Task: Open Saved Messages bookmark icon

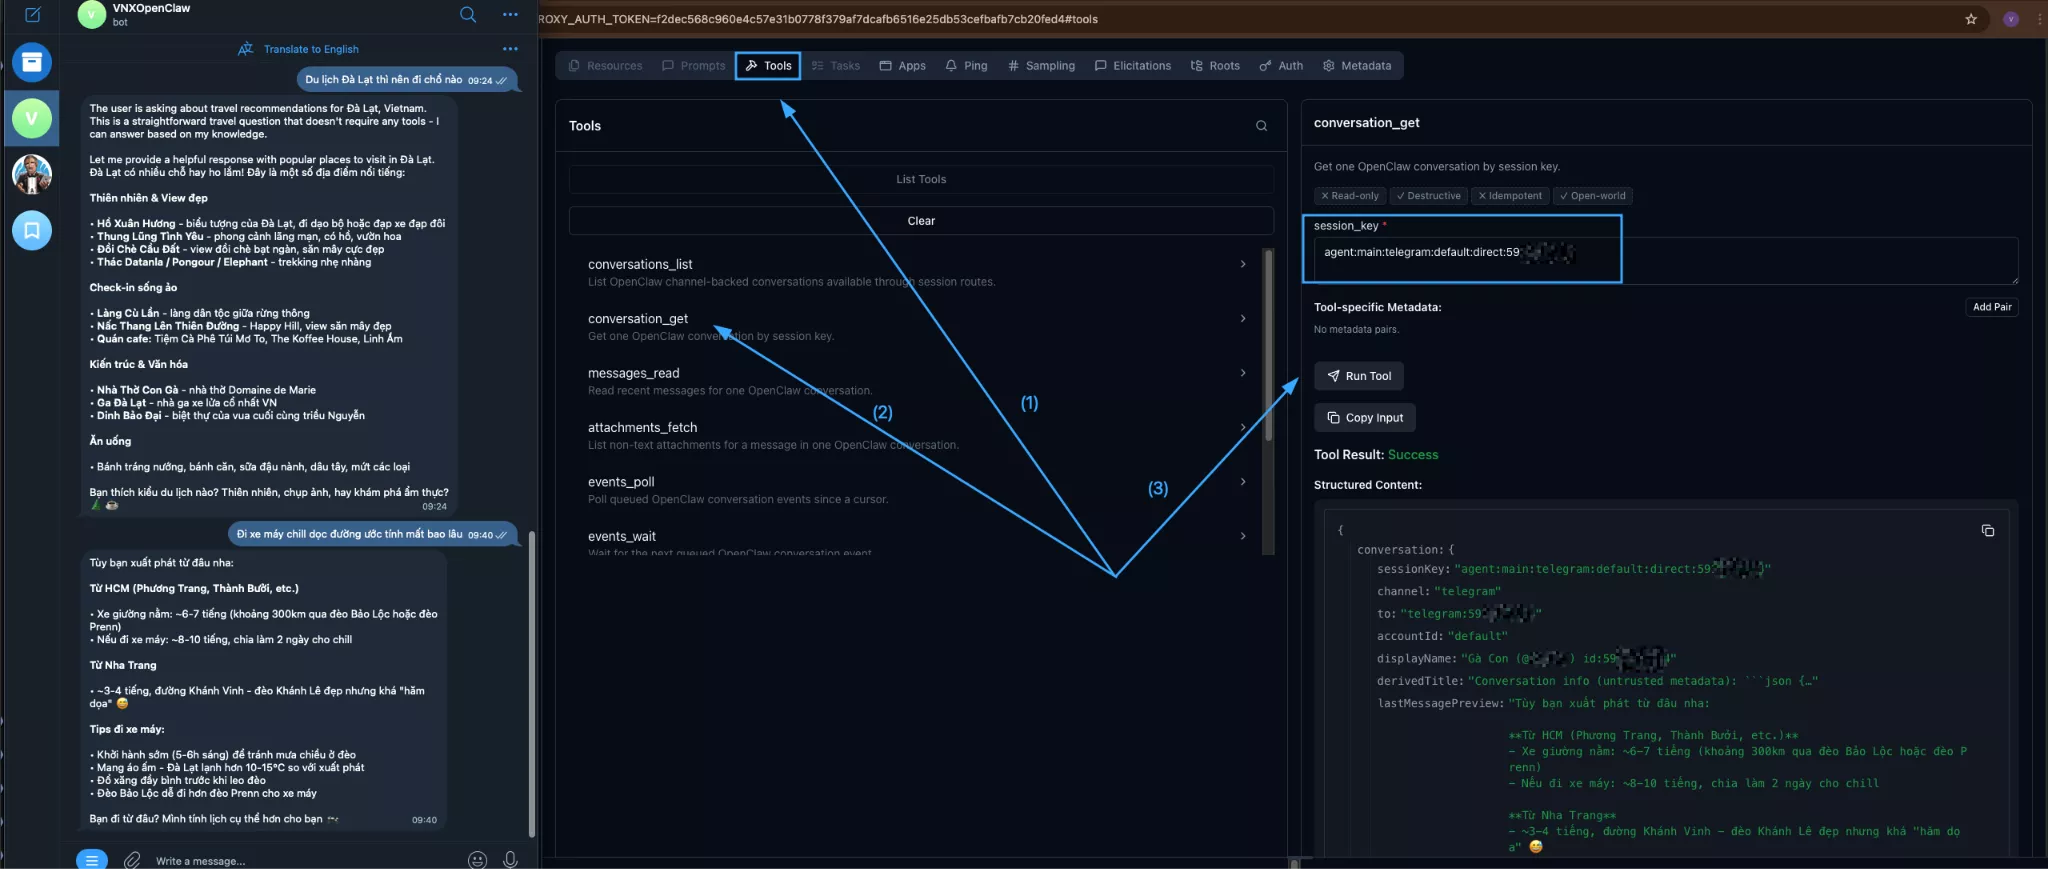Action: click(32, 231)
